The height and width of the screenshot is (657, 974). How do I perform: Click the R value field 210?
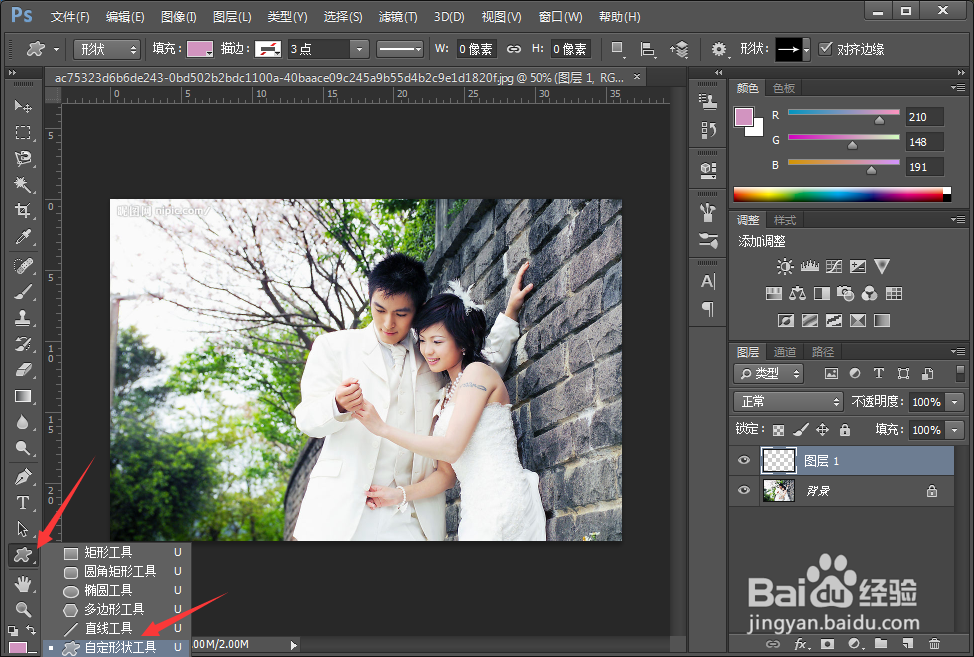point(924,117)
